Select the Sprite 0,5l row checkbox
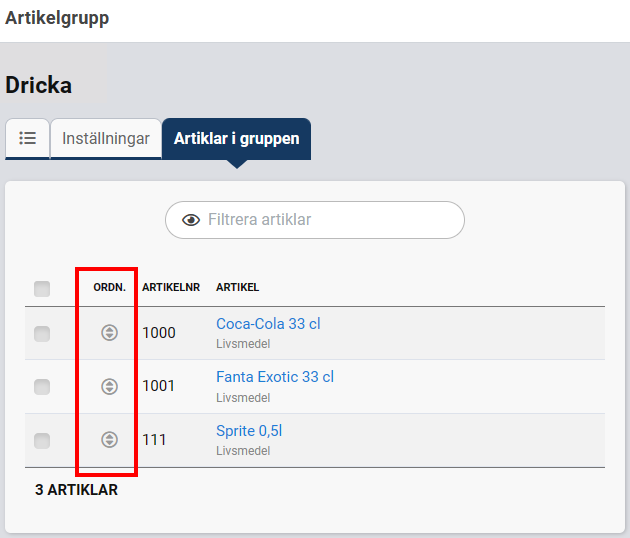Image resolution: width=630 pixels, height=538 pixels. 42,440
